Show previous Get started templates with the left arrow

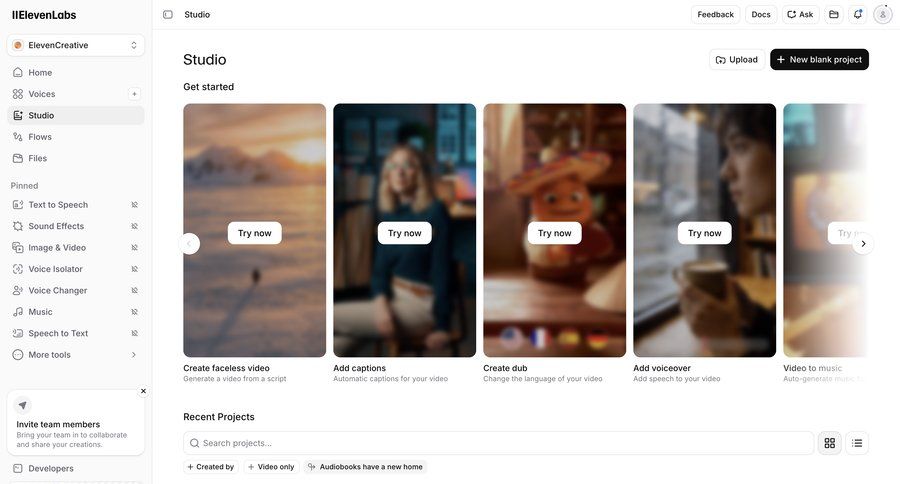click(190, 243)
